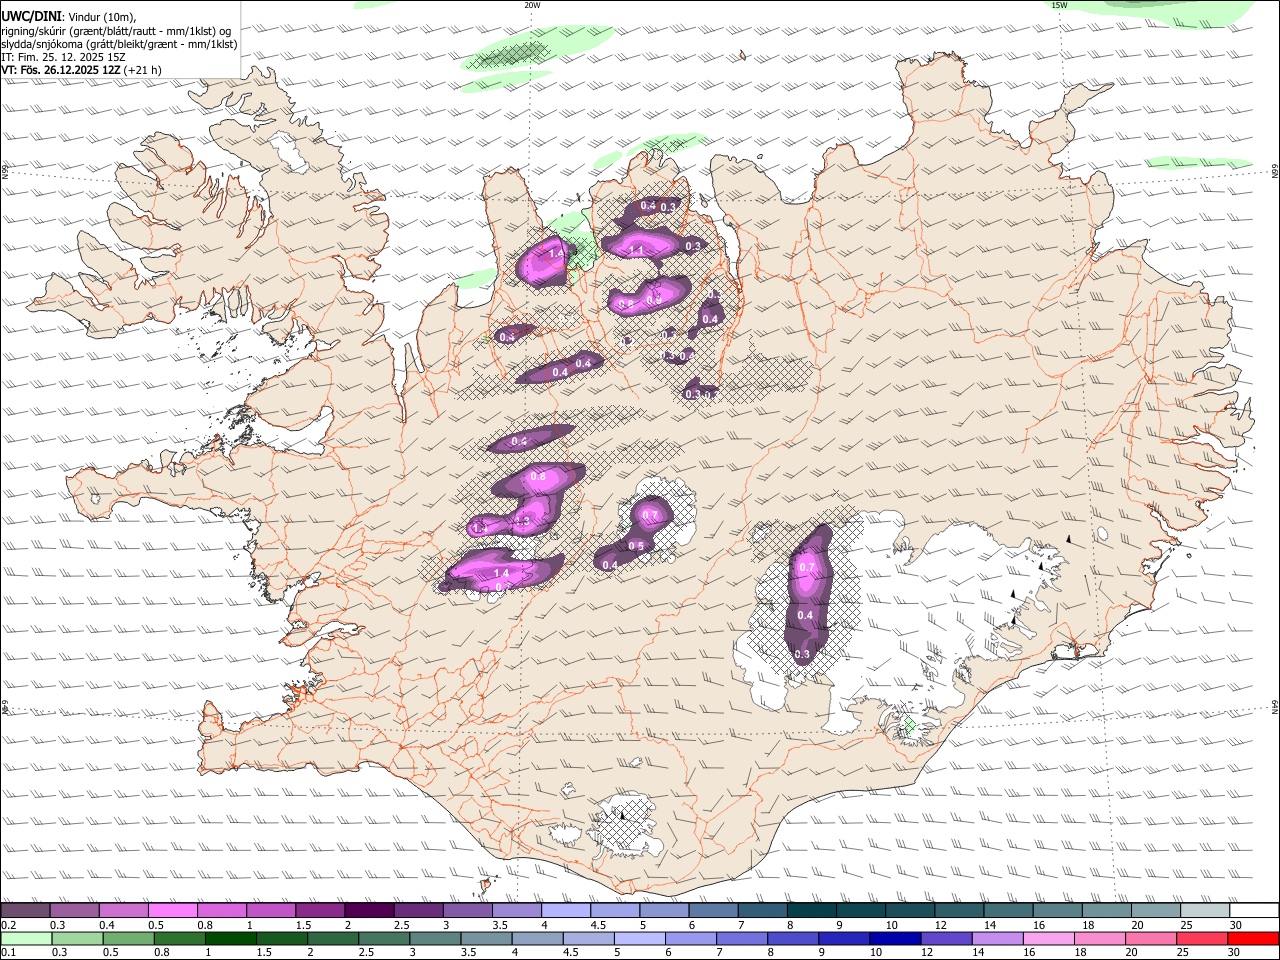Select rain swatch between 0.5 and 0.8

click(129, 939)
